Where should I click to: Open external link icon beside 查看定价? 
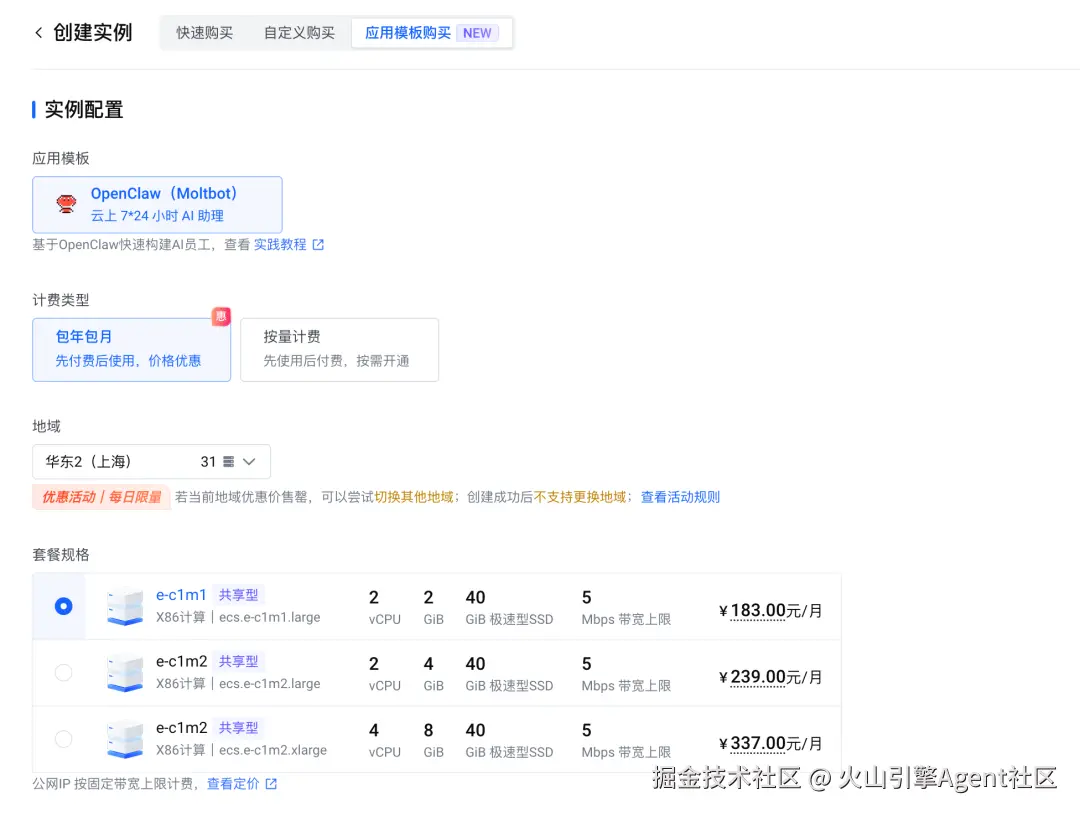tap(271, 784)
